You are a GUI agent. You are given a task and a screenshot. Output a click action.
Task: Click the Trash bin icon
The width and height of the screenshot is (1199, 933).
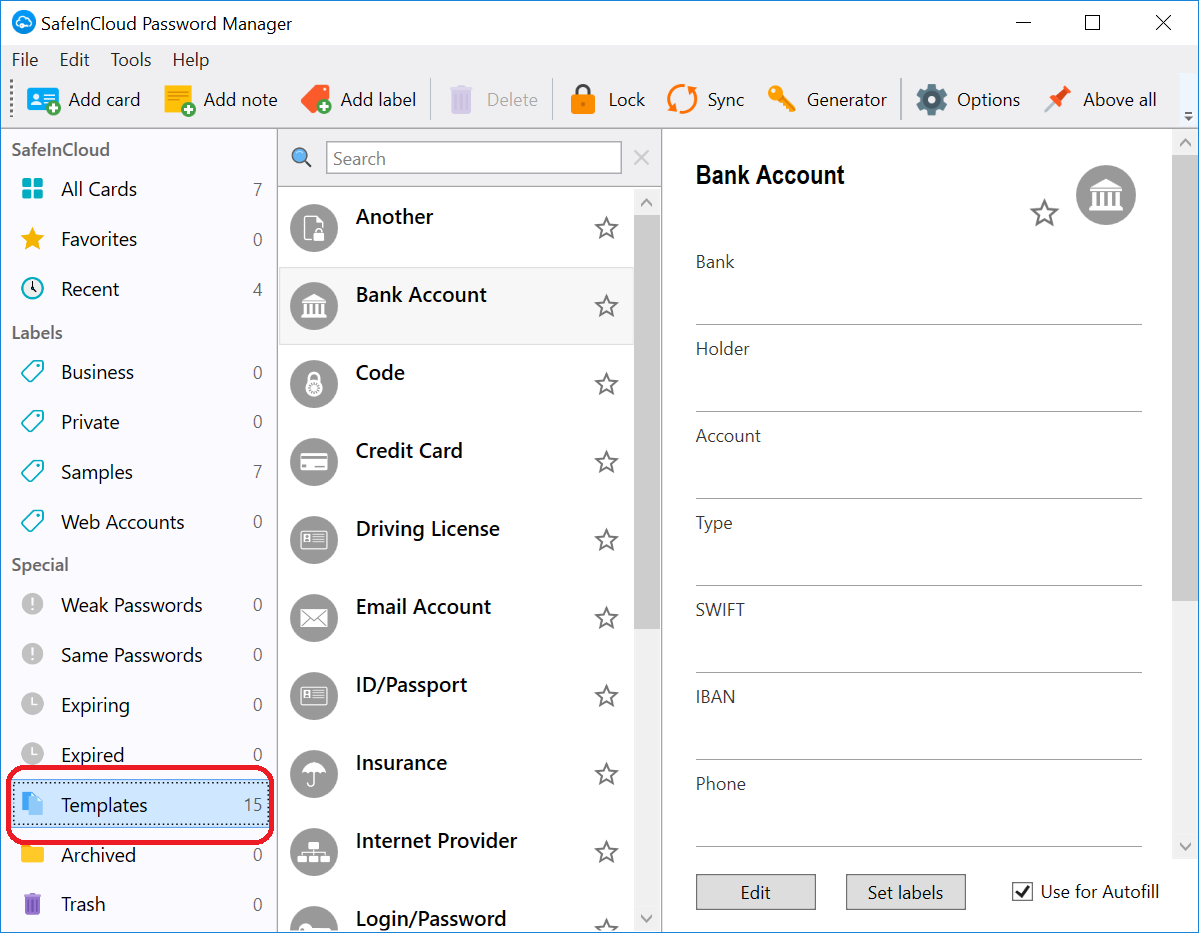coord(33,904)
